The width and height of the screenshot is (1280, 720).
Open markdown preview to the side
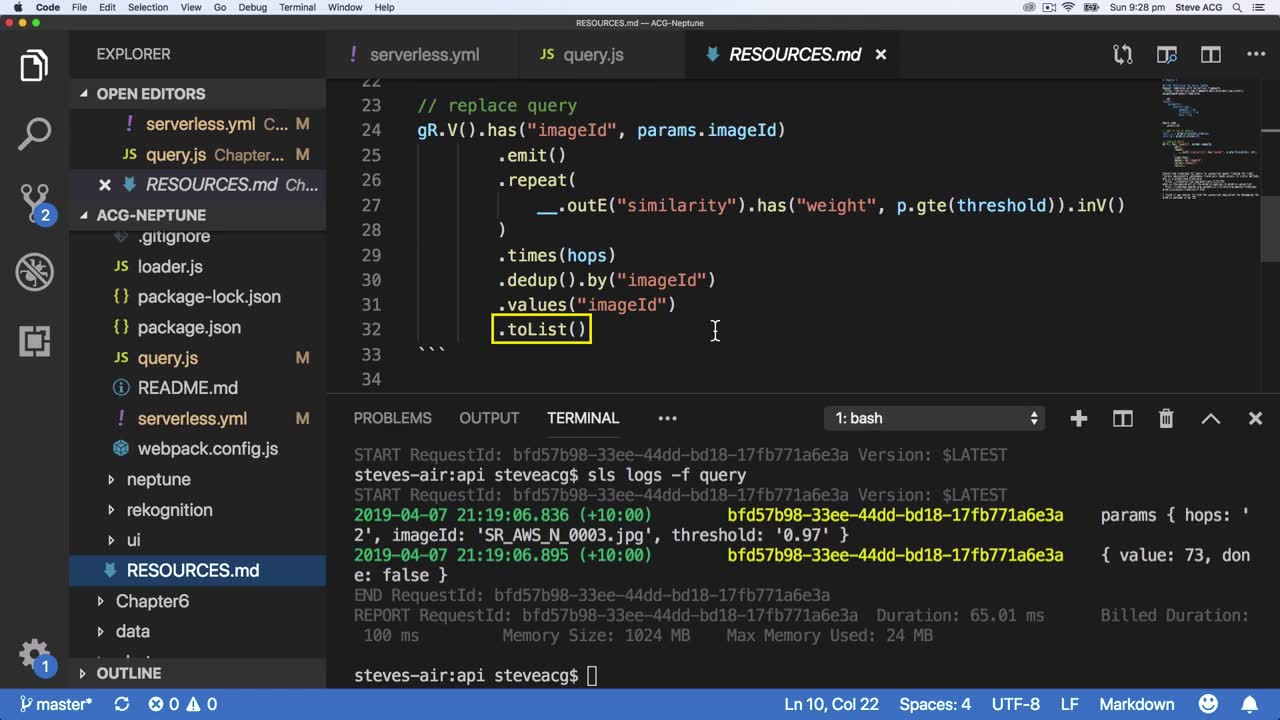point(1166,55)
